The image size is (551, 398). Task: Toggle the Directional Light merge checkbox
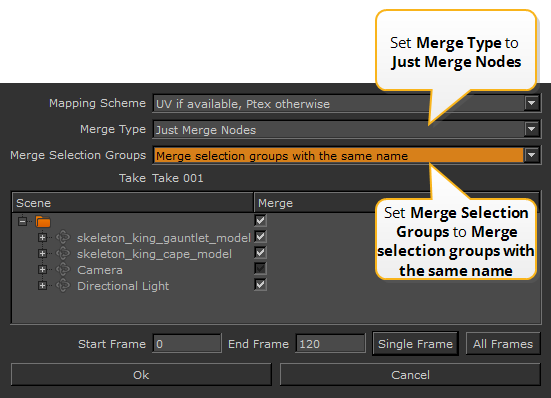point(260,285)
